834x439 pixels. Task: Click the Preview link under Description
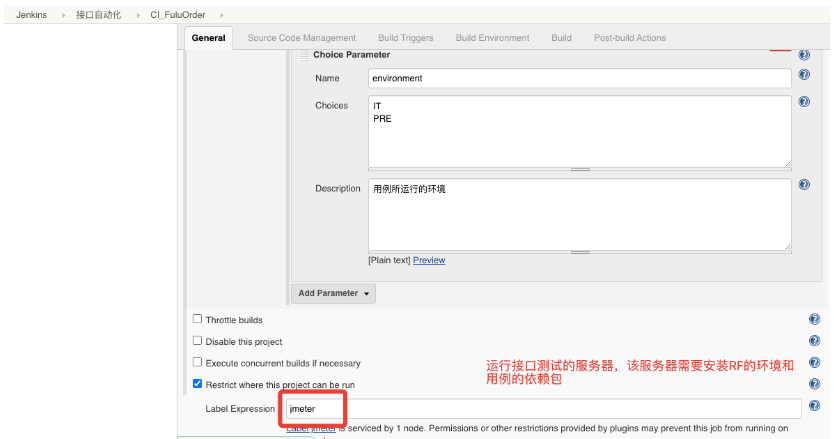pos(429,260)
